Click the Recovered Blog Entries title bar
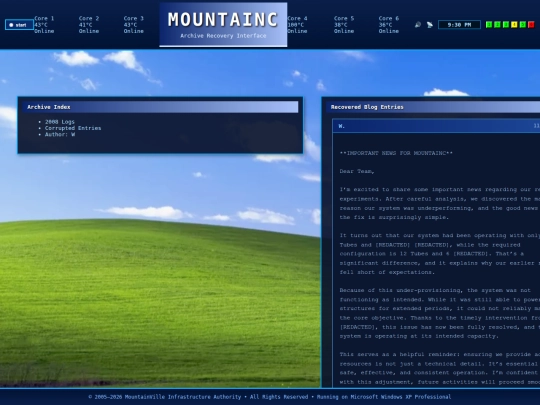This screenshot has width=540, height=405. click(433, 107)
